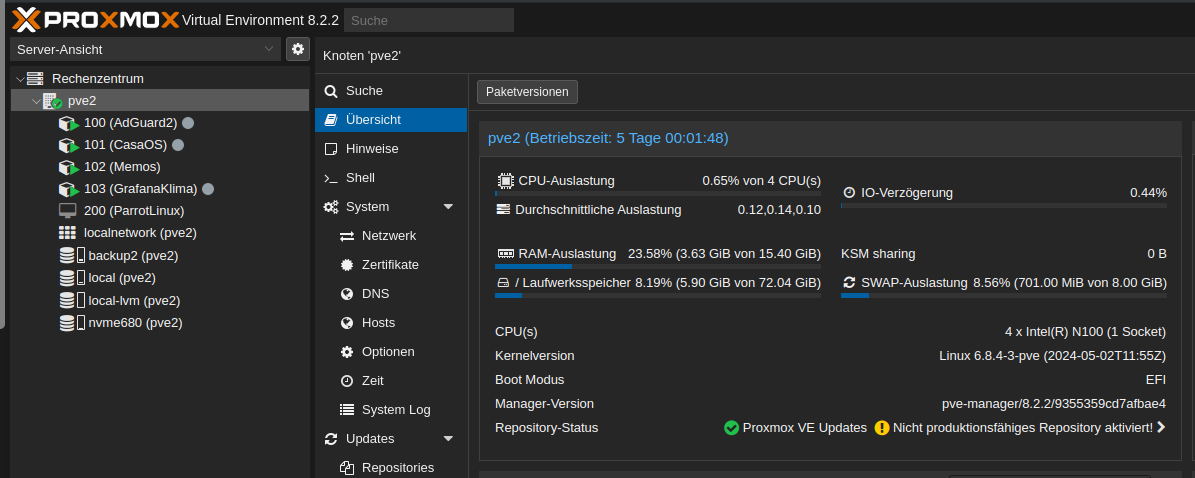Open the System Log menu item
This screenshot has width=1195, height=478.
(391, 409)
